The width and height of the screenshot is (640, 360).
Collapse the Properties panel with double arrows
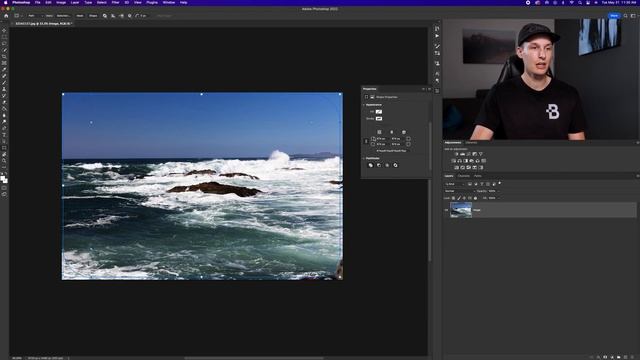423,89
